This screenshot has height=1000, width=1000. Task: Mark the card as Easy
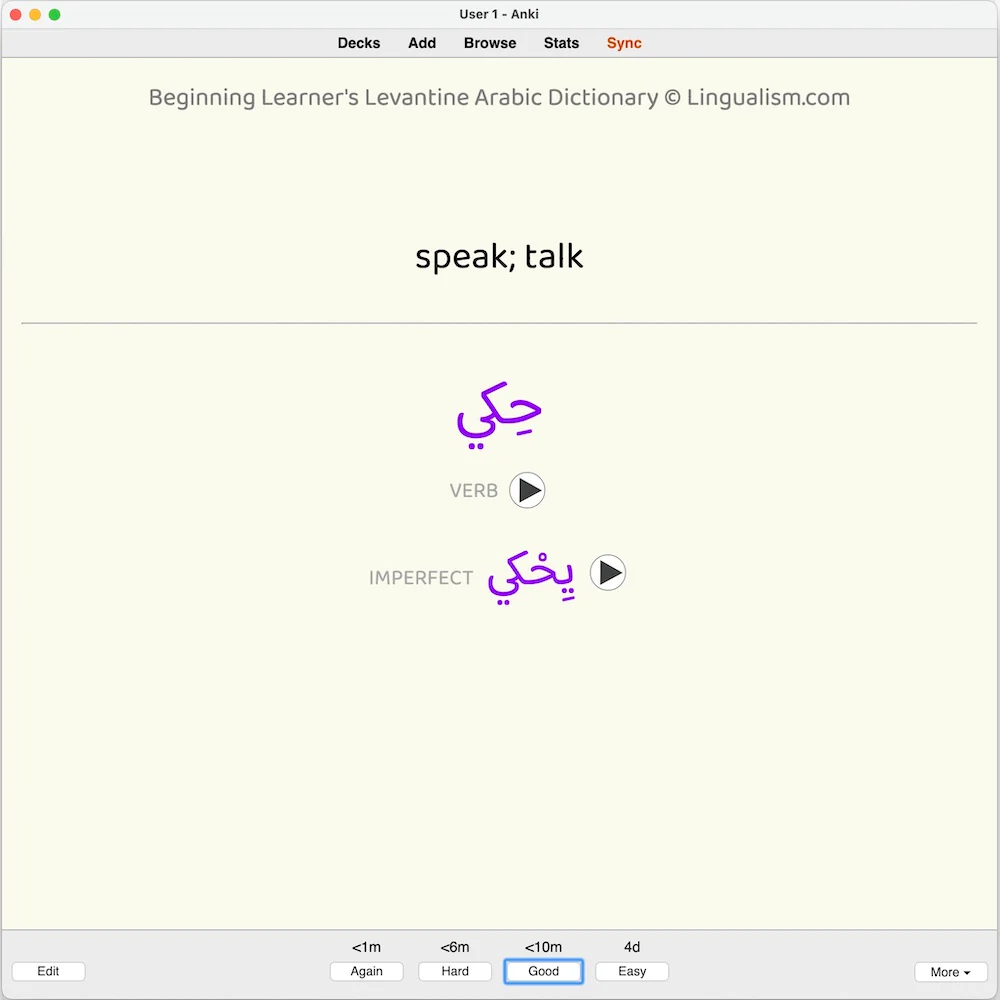(x=632, y=971)
